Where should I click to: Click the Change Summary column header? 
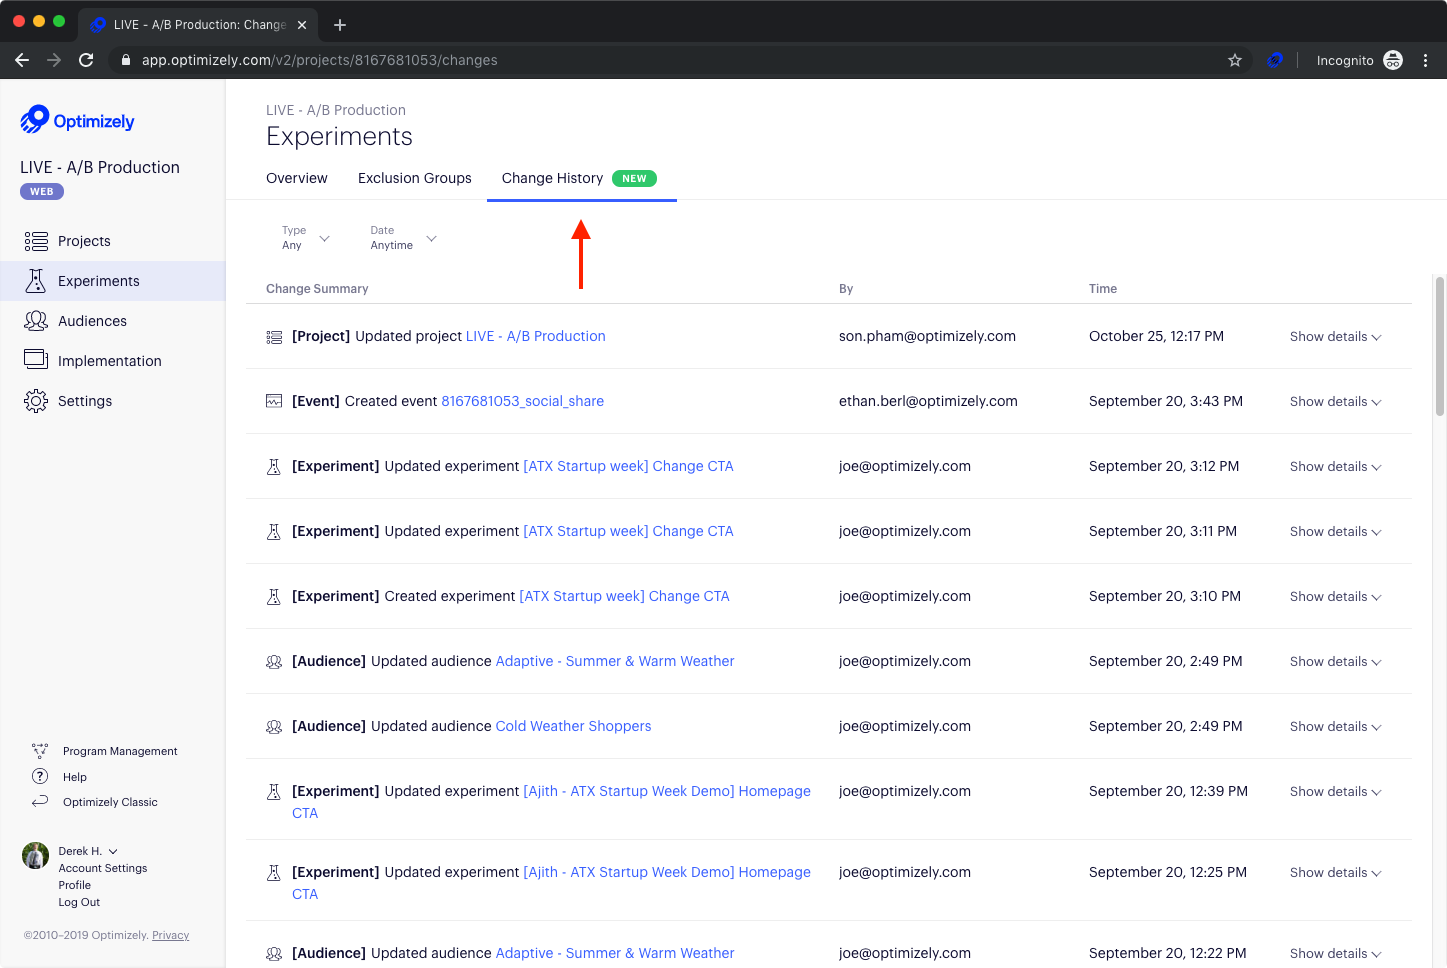317,289
